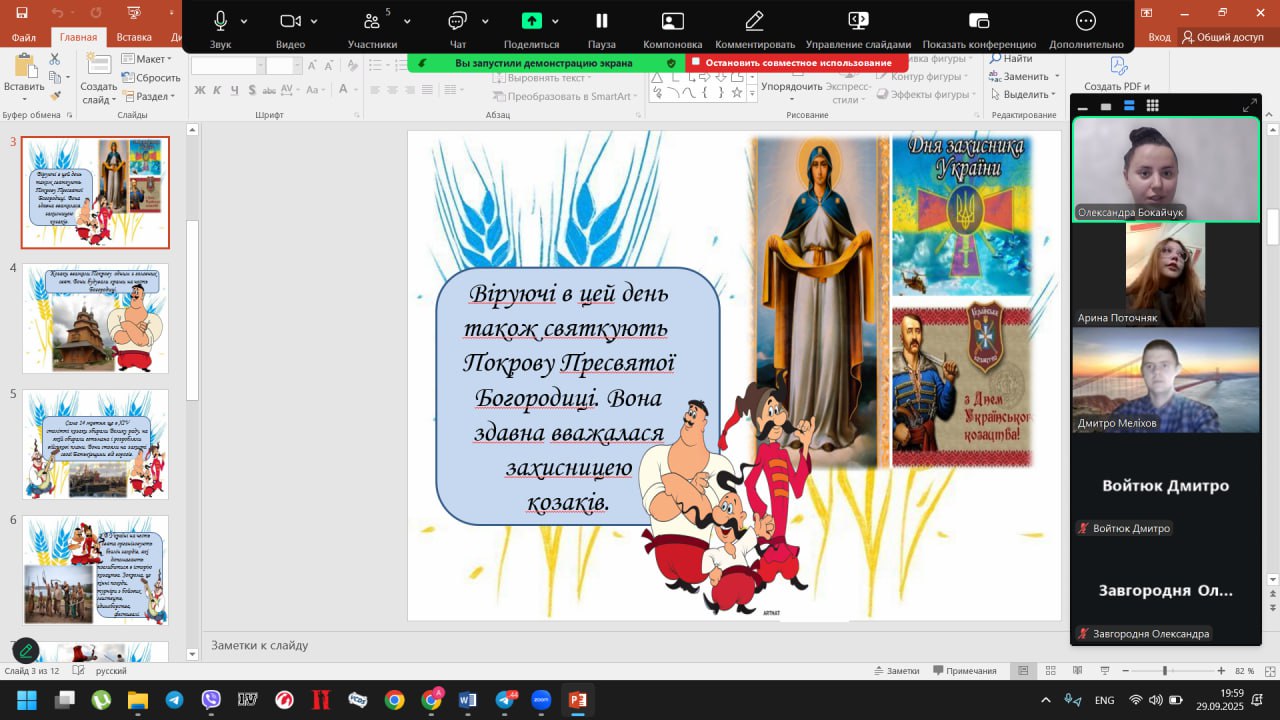Open the Комментировать annotation tool
The image size is (1280, 720).
(754, 22)
